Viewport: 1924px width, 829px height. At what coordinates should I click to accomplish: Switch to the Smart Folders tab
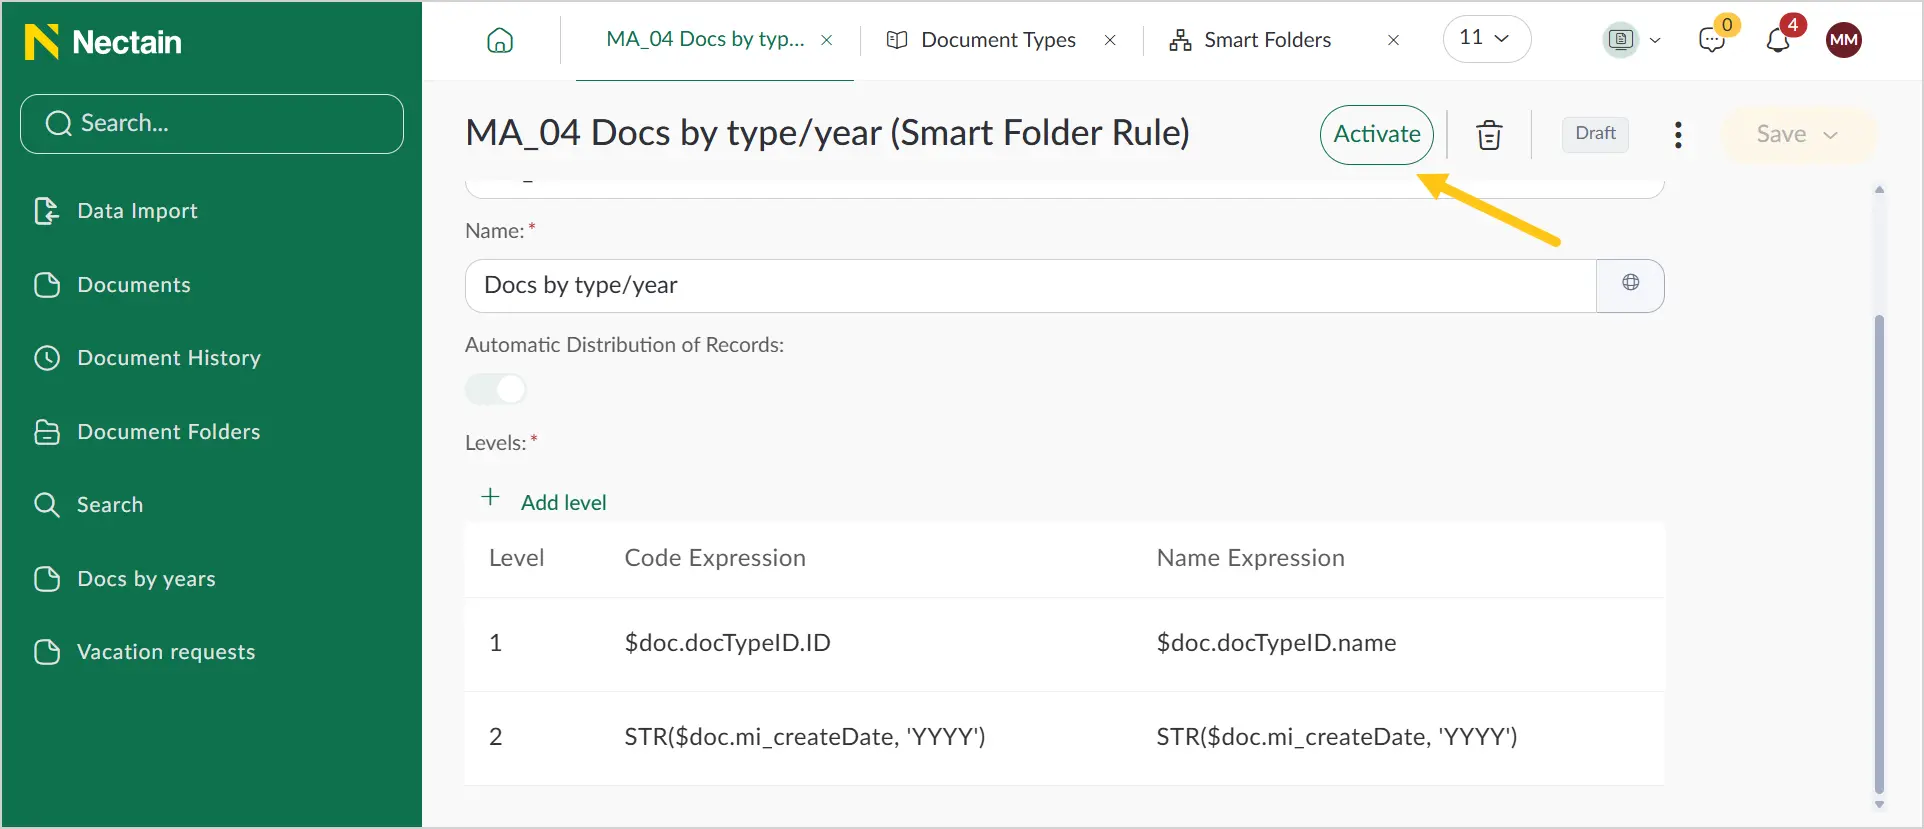pos(1267,40)
